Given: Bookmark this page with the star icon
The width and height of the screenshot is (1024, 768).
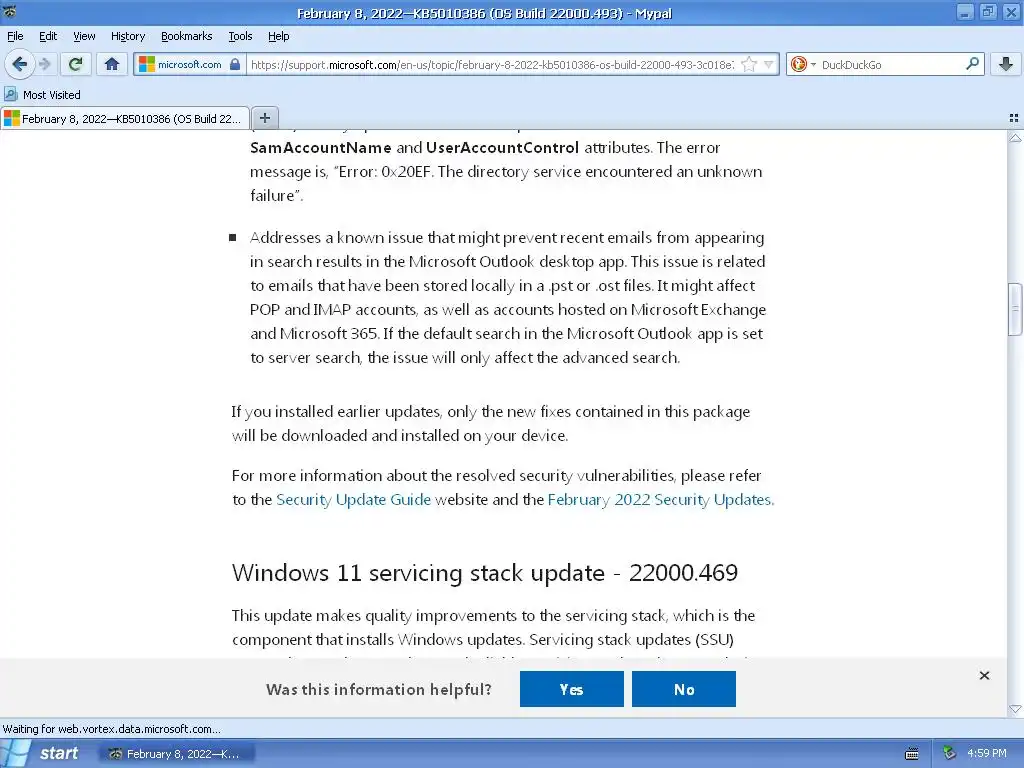Looking at the screenshot, I should 749,64.
